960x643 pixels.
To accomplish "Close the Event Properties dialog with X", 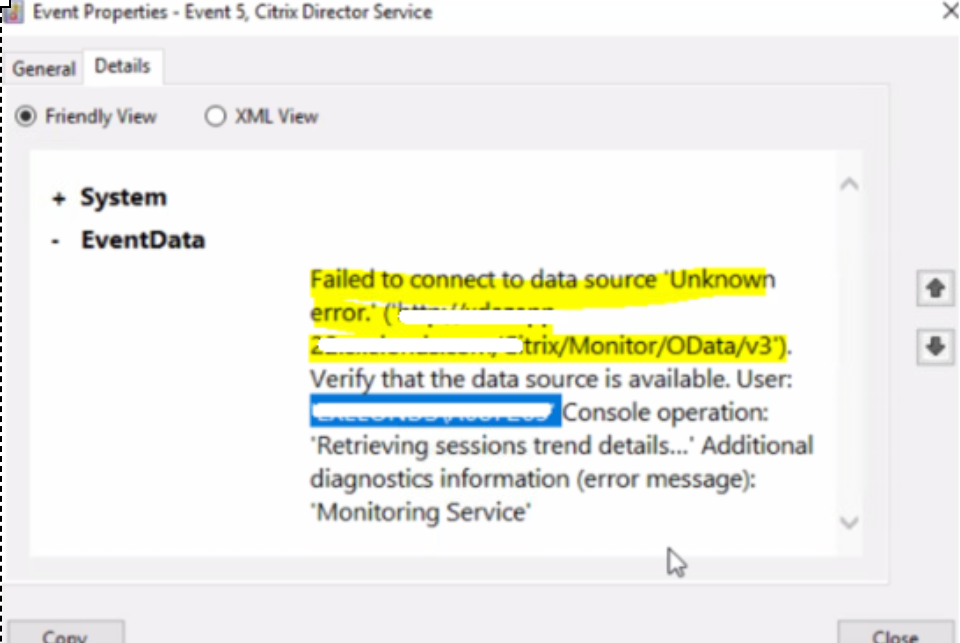I will pyautogui.click(x=950, y=10).
